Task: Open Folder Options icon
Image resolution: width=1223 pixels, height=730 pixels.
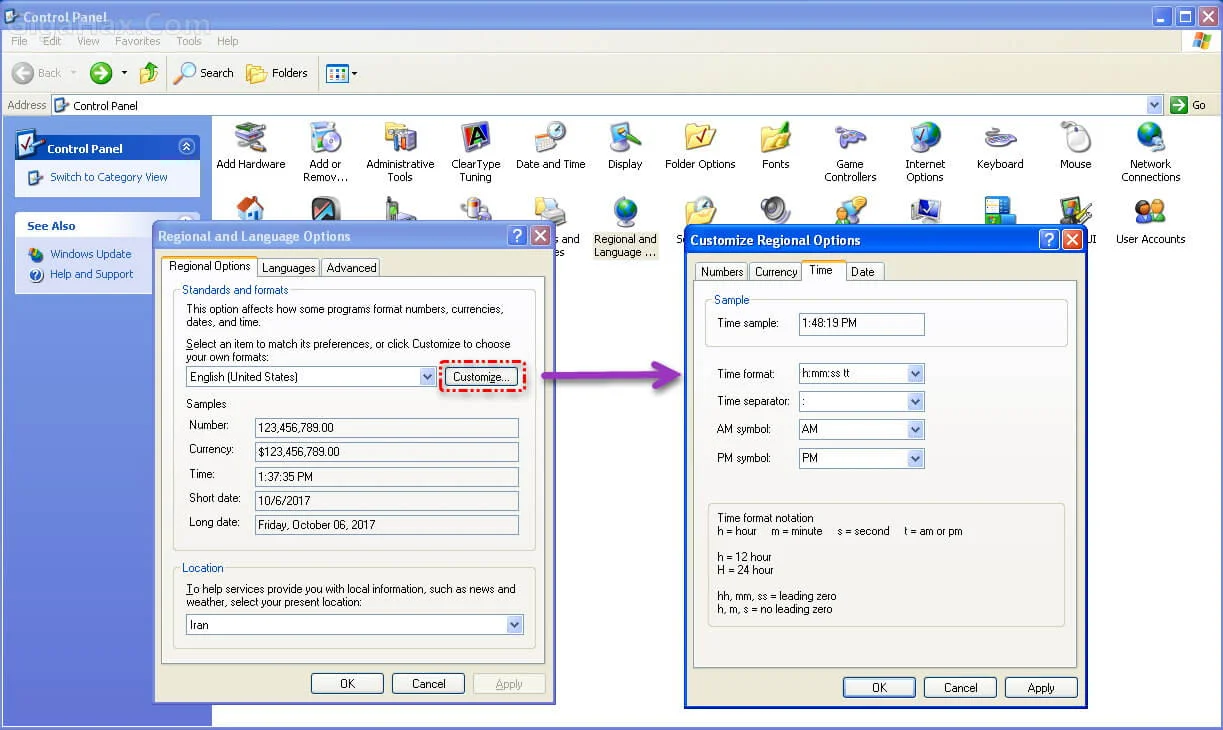Action: (x=700, y=139)
